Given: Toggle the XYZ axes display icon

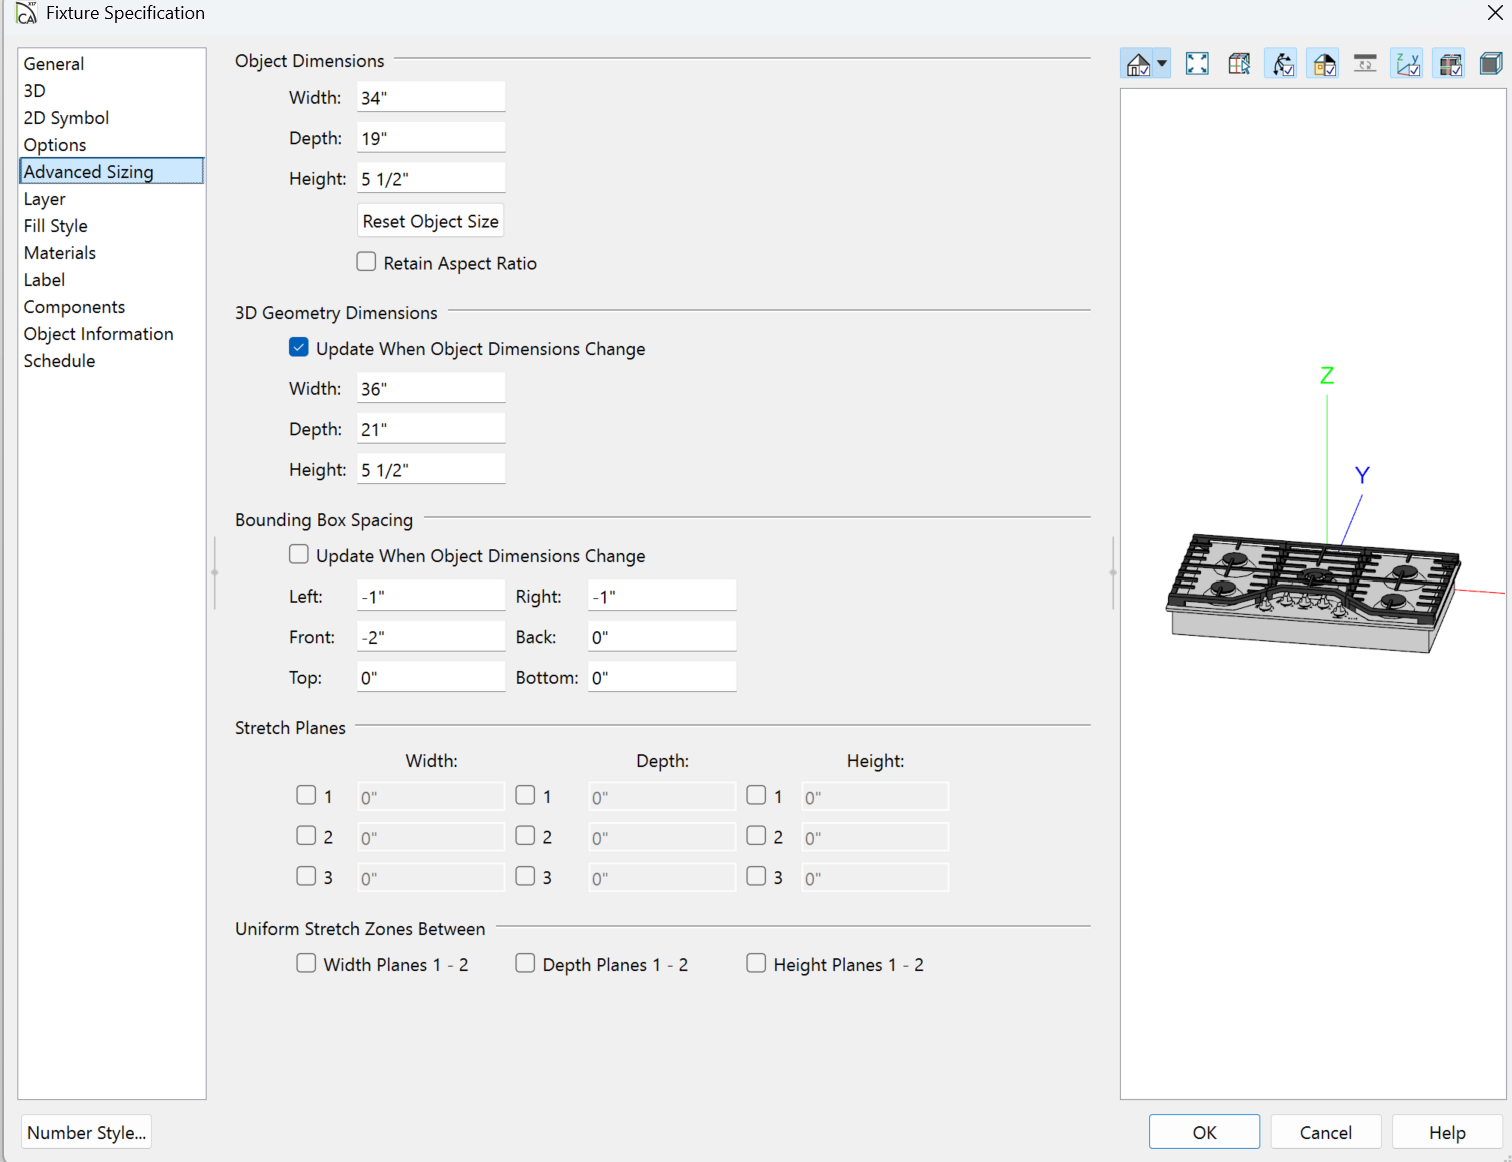Looking at the screenshot, I should [x=1407, y=64].
